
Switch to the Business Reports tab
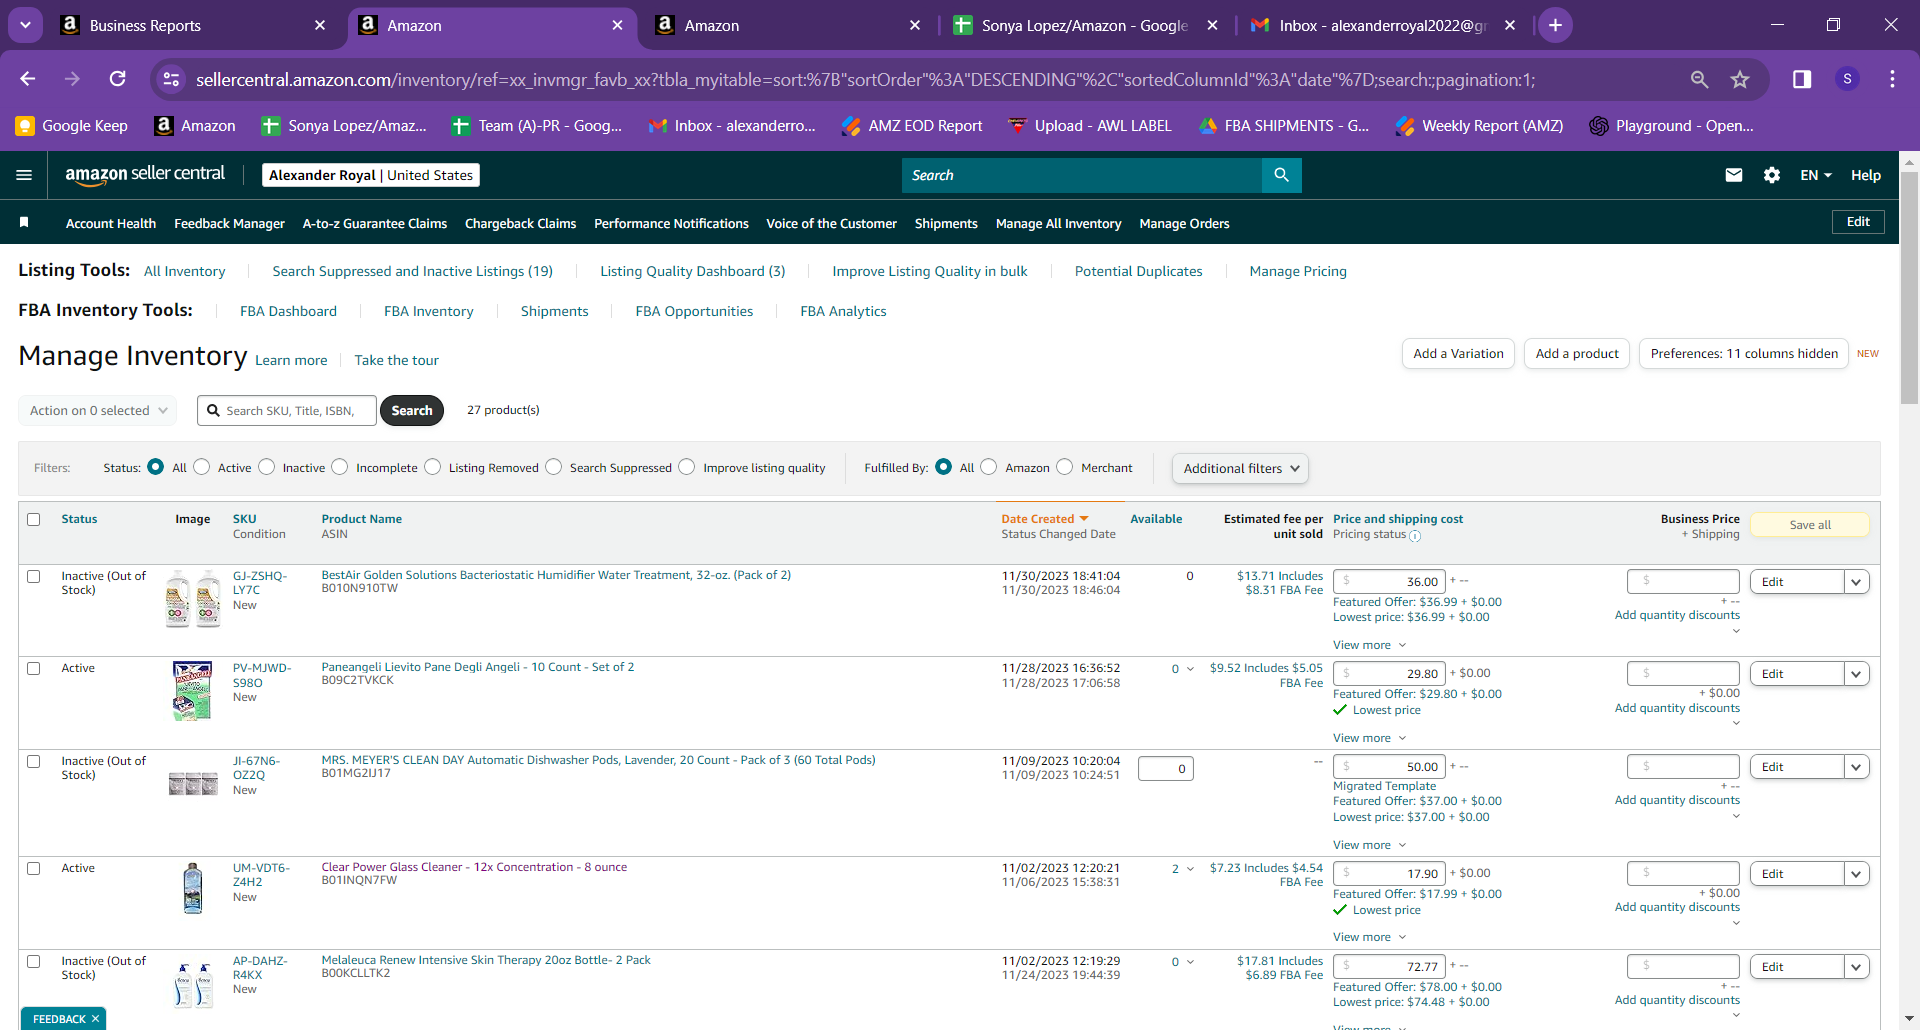pyautogui.click(x=195, y=25)
